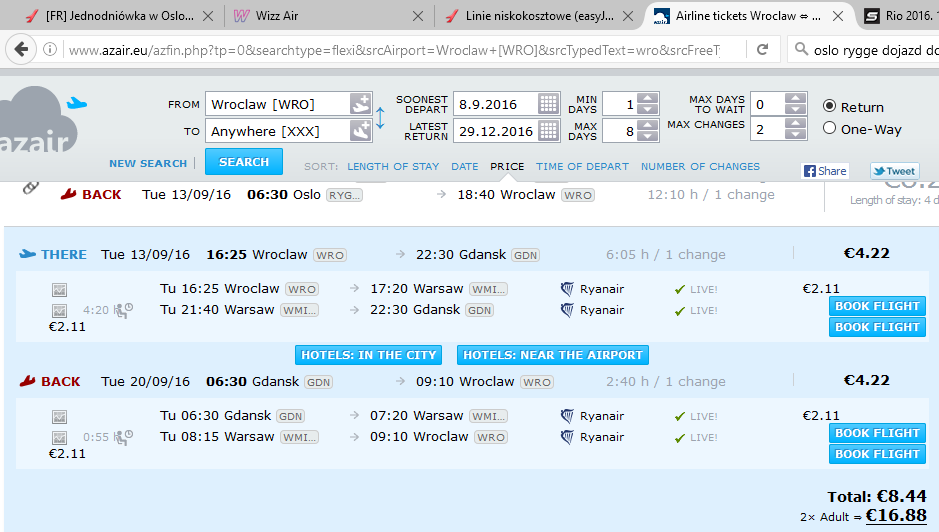Increase MIN DAYS value
939x532 pixels.
647,98
